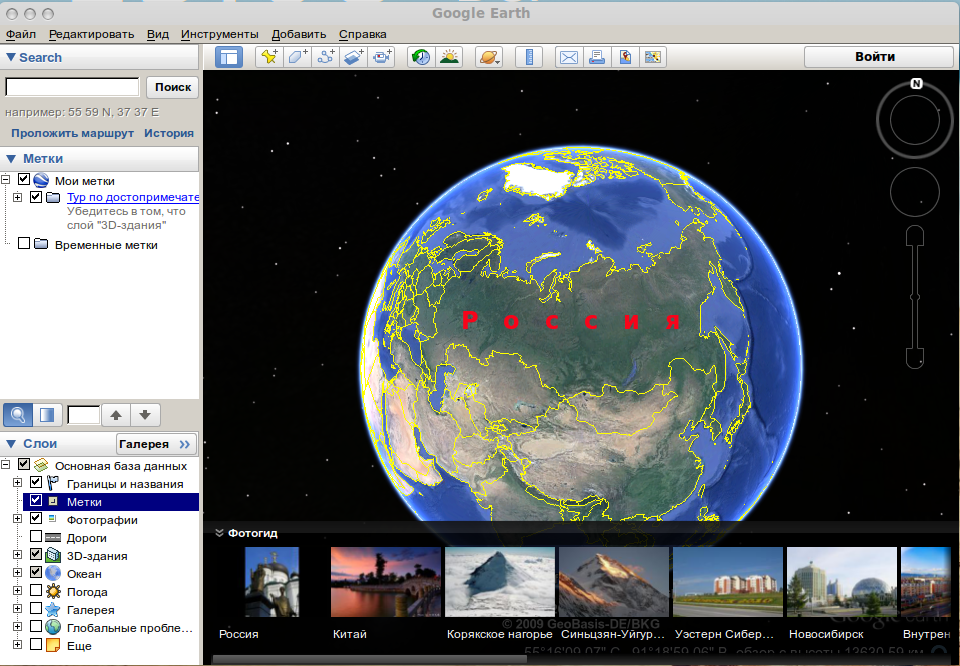
Task: Open the Файл menu
Action: pos(21,34)
